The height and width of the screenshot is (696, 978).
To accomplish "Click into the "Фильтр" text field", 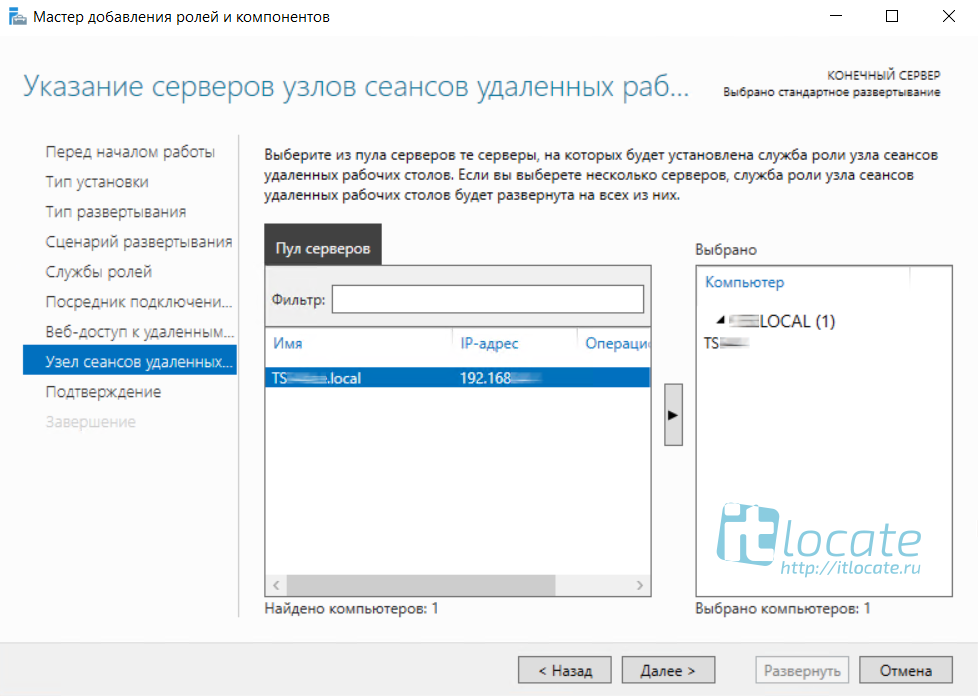I will point(487,299).
